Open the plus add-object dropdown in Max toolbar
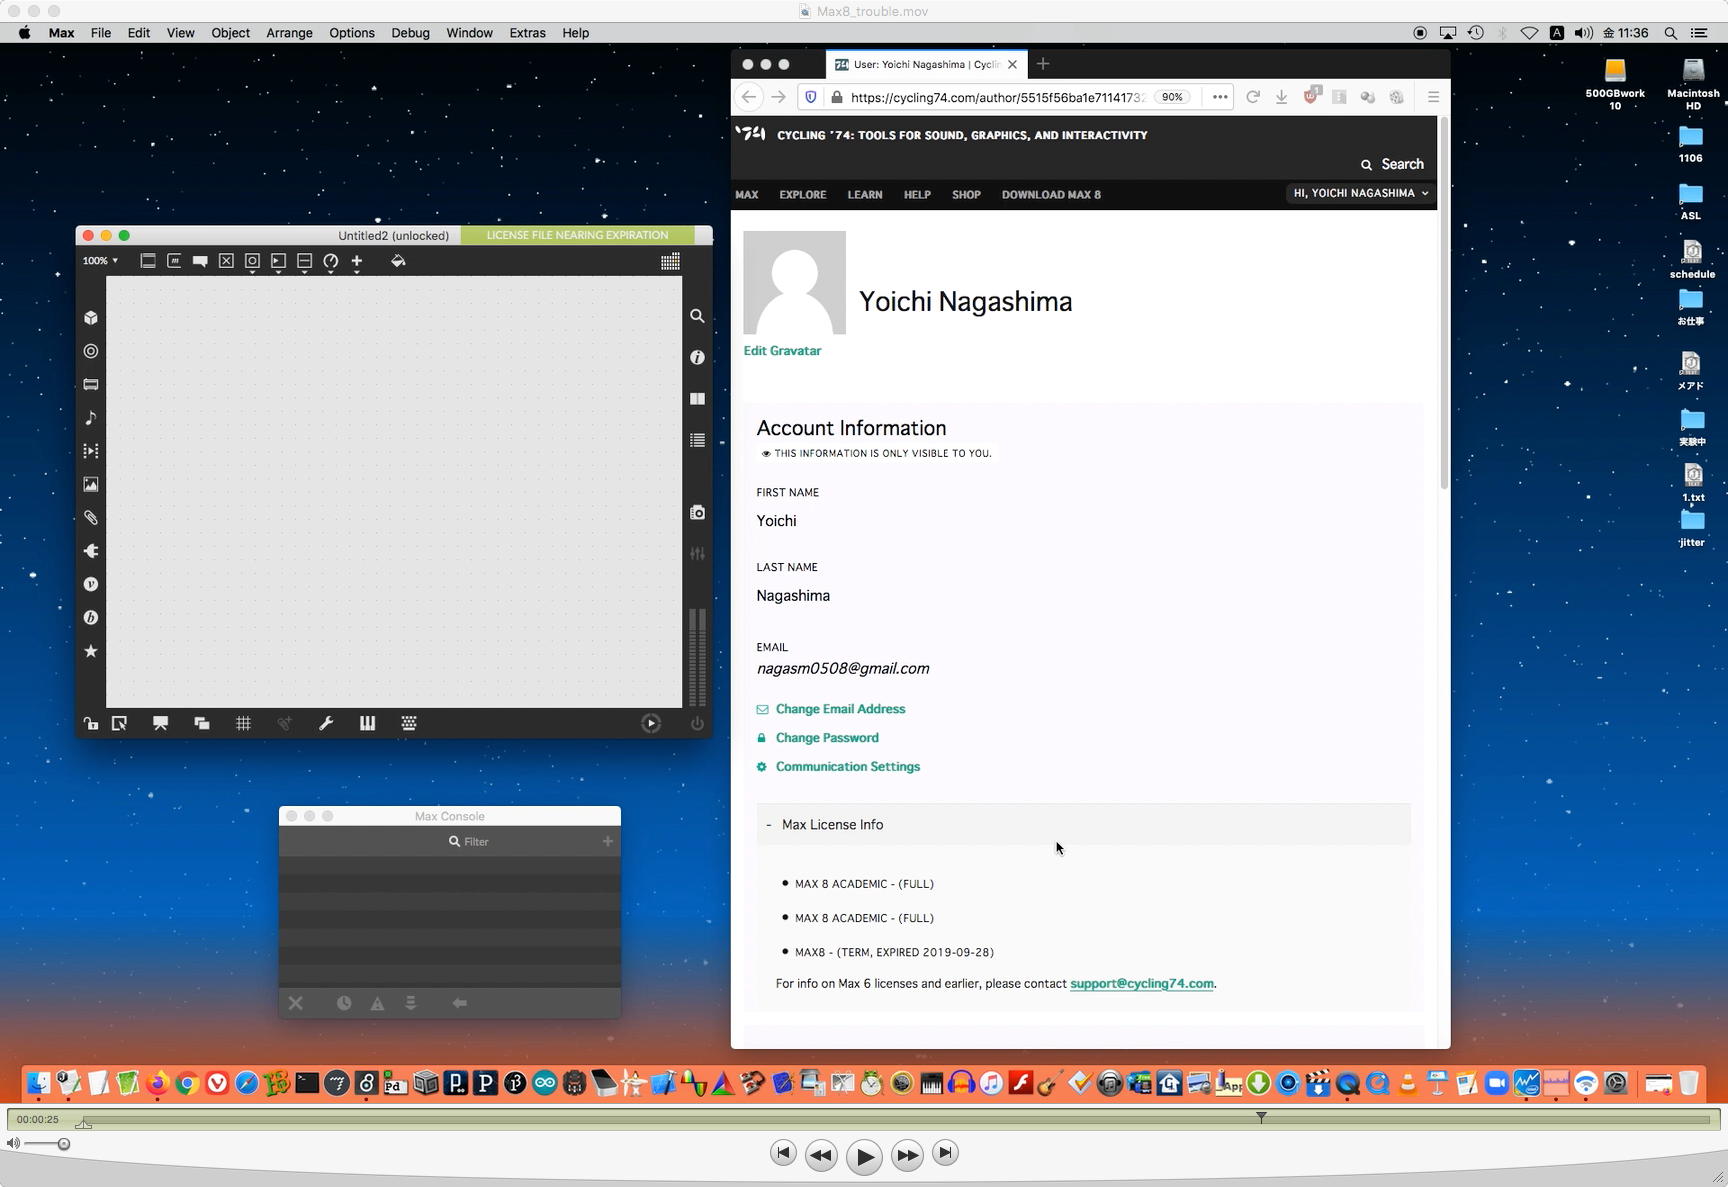 [x=356, y=261]
